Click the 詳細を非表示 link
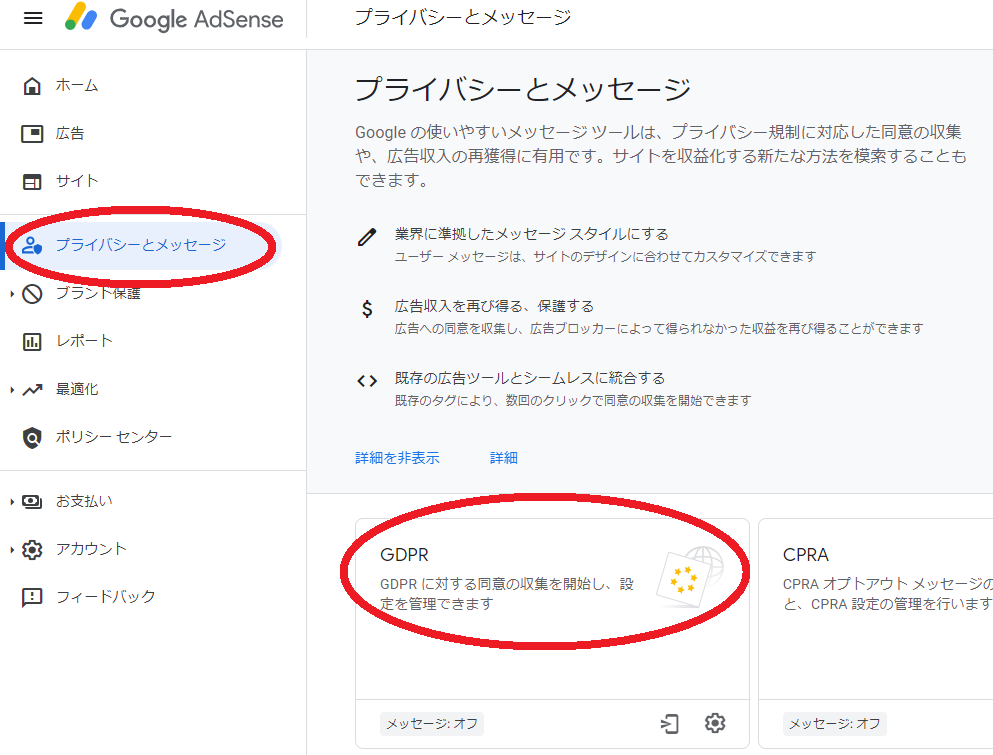The image size is (993, 755). coord(397,458)
